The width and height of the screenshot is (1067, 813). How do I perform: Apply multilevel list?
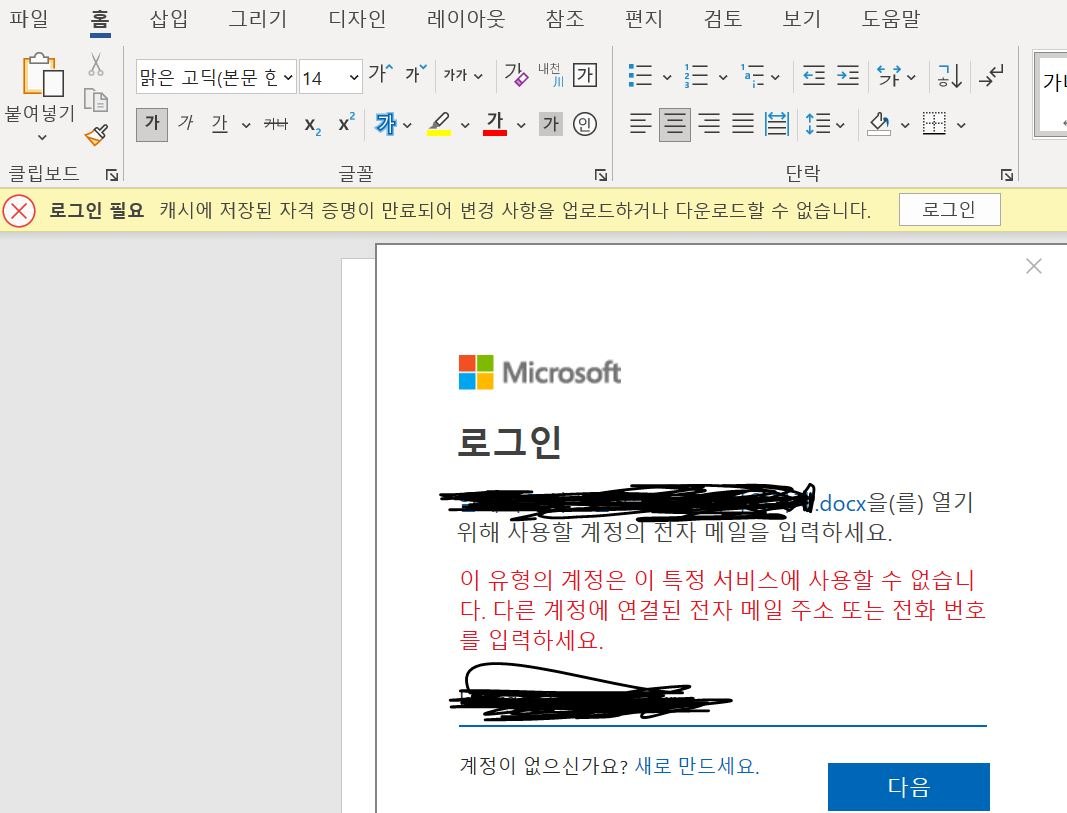[753, 75]
